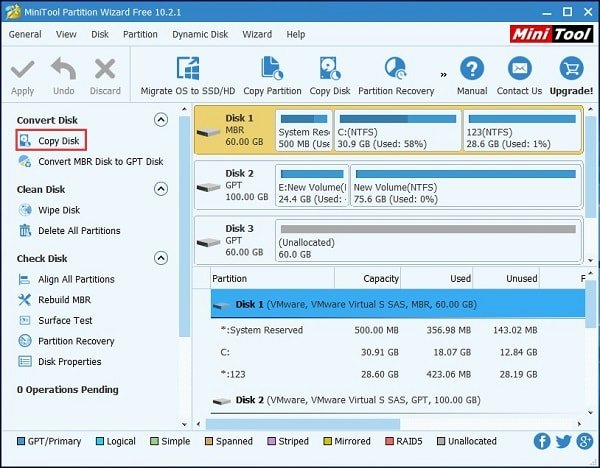Open Copy Partition toolbar wizard
This screenshot has width=600, height=468.
[272, 76]
